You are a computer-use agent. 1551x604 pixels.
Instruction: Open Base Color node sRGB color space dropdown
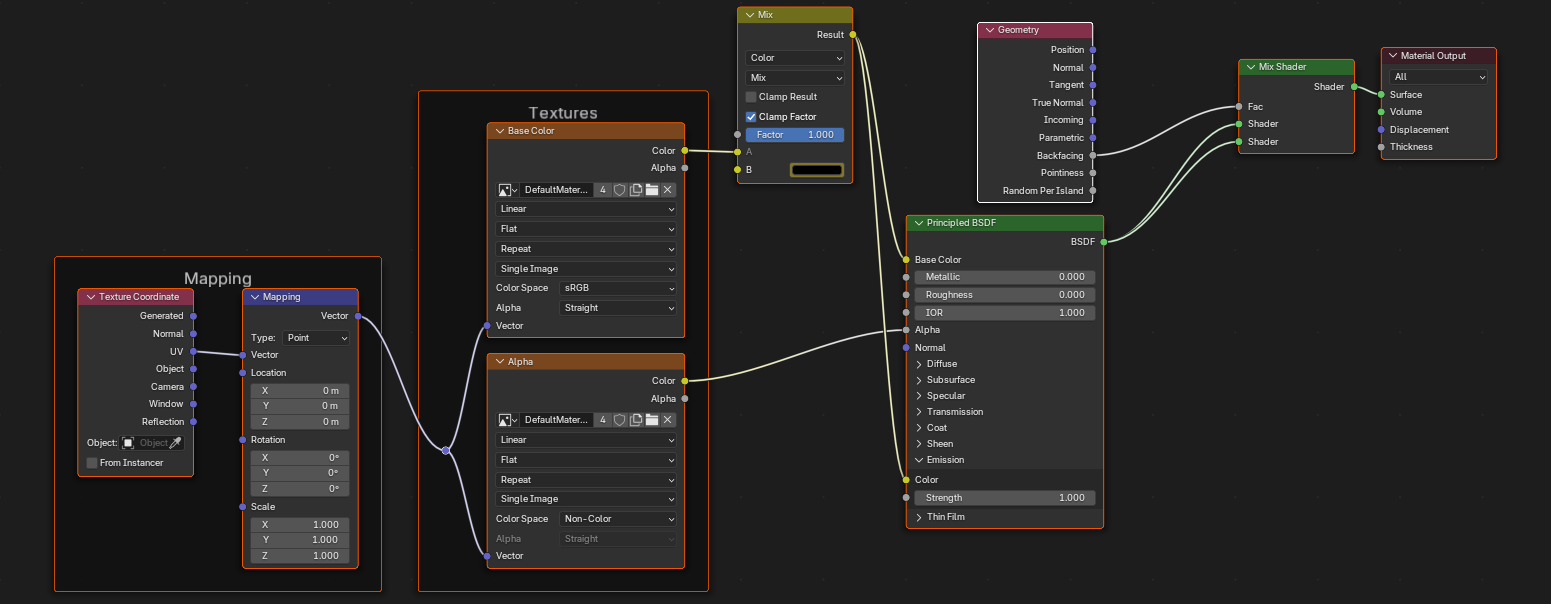[618, 288]
